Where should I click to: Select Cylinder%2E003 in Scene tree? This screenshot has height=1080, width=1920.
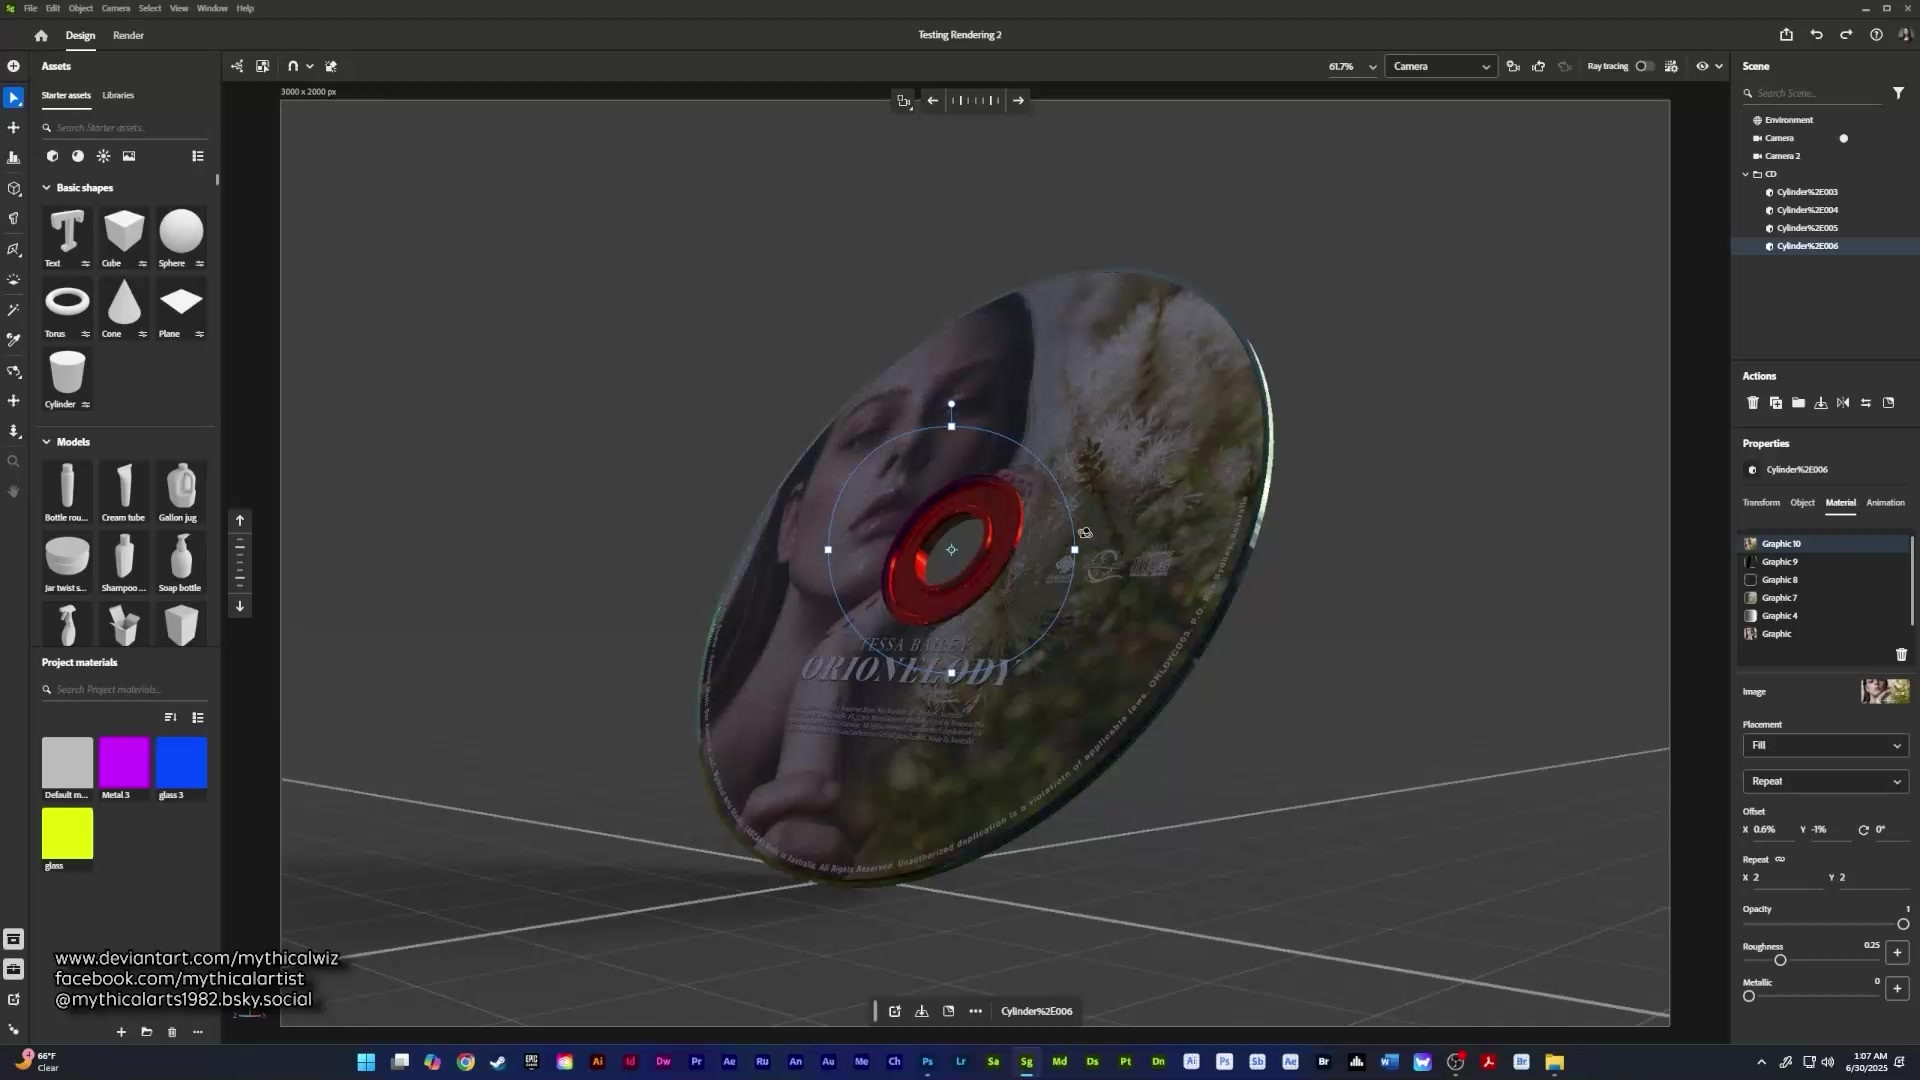point(1807,192)
